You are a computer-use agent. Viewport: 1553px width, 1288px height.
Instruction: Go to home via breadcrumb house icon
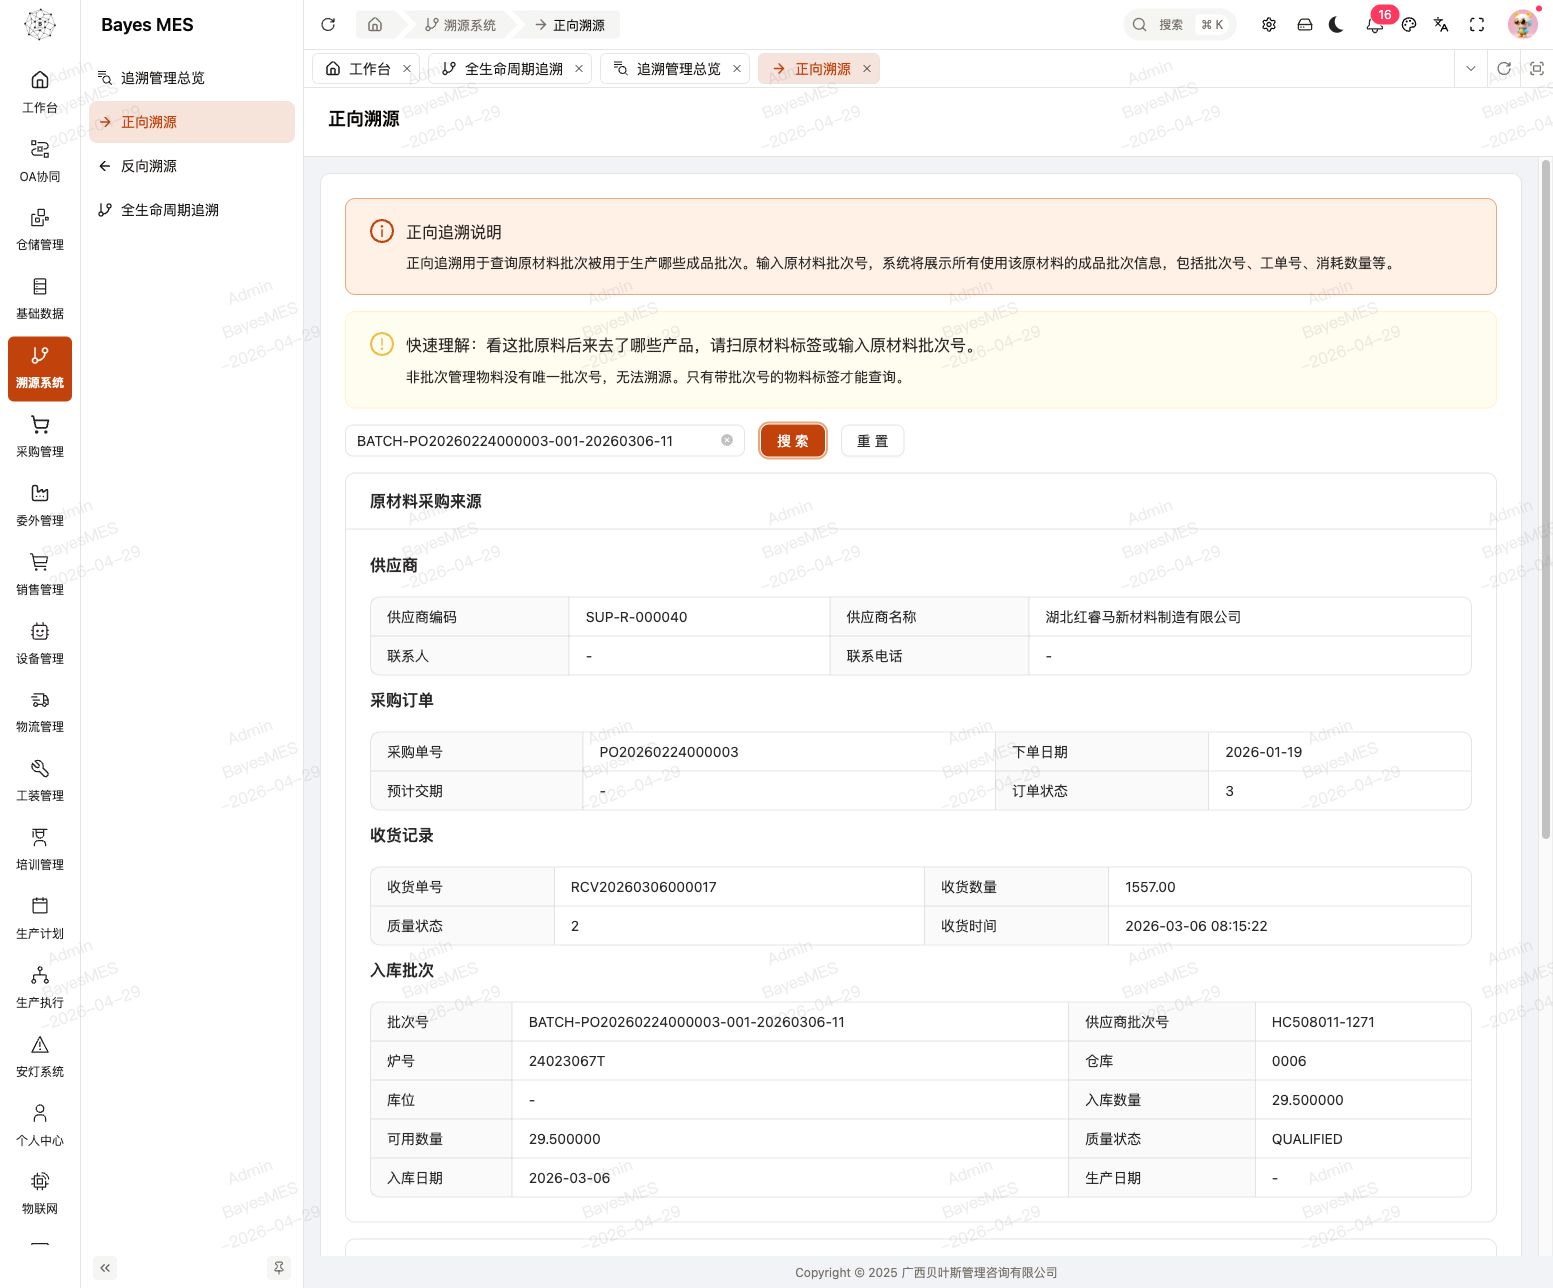point(375,24)
